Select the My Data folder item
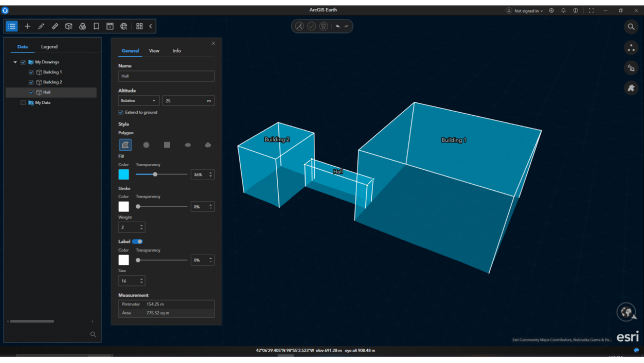This screenshot has height=363, width=644. (43, 103)
